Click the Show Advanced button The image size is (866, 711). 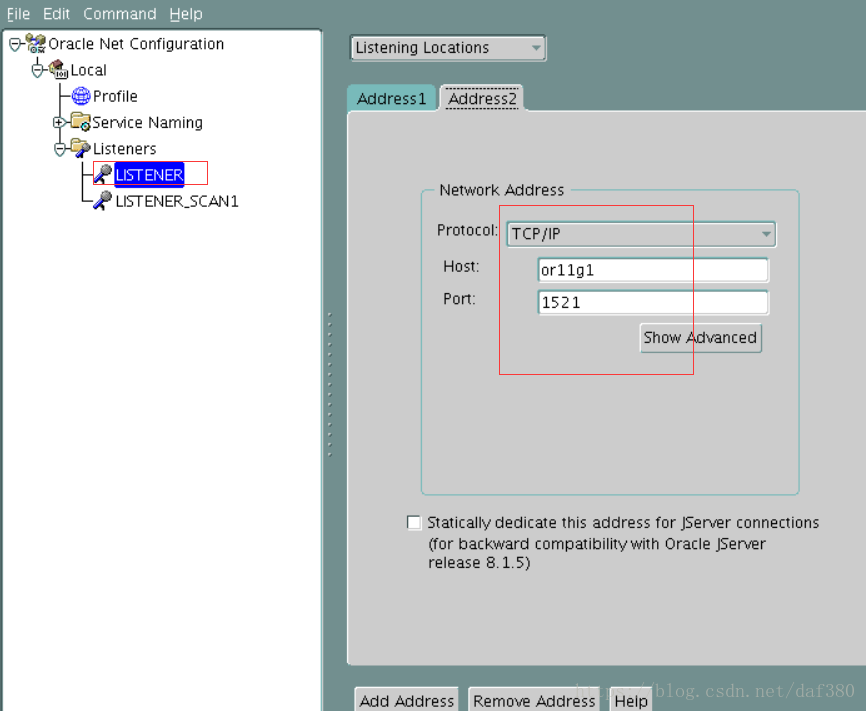click(700, 338)
